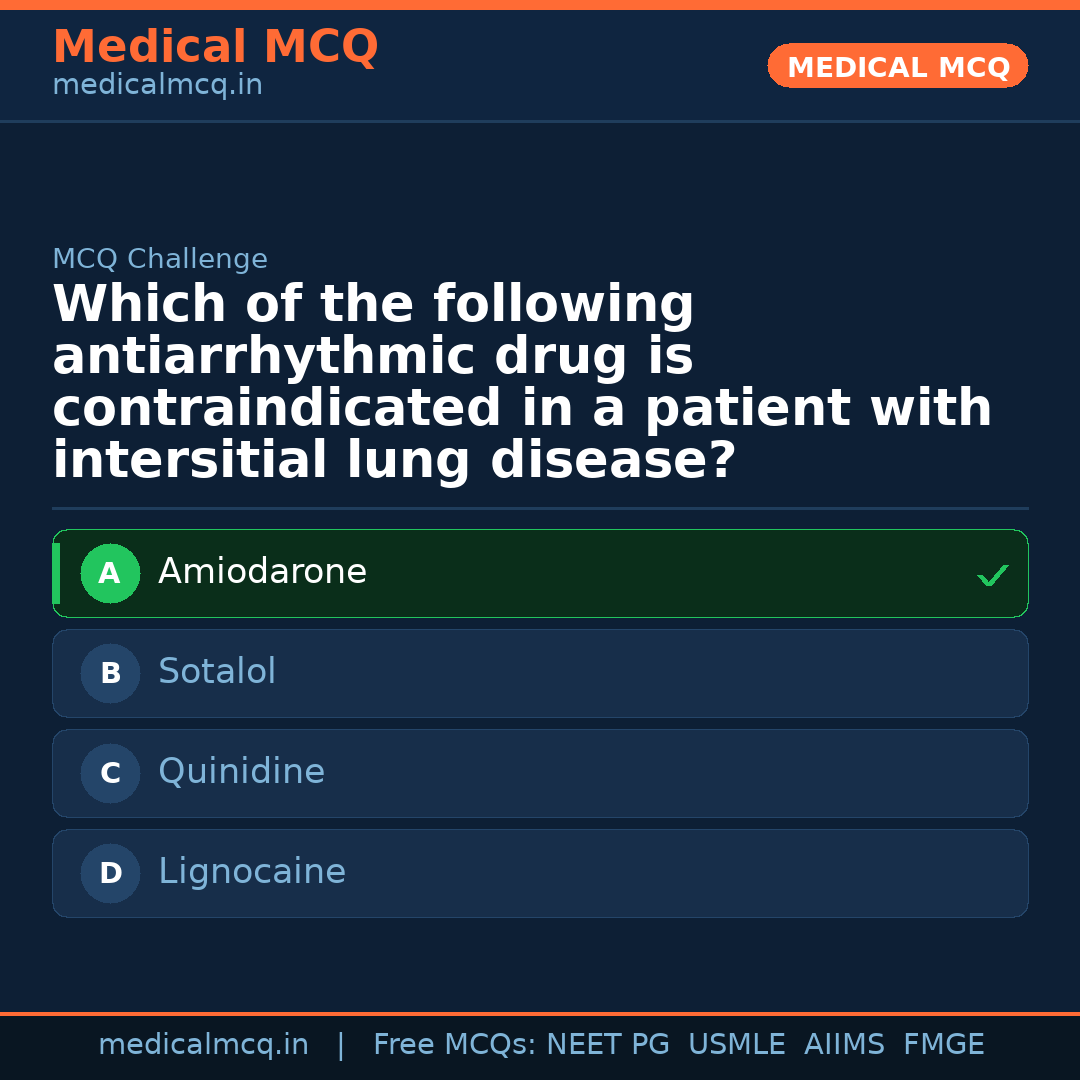
Task: Select the Amiodarone answer option
Action: click(x=540, y=573)
